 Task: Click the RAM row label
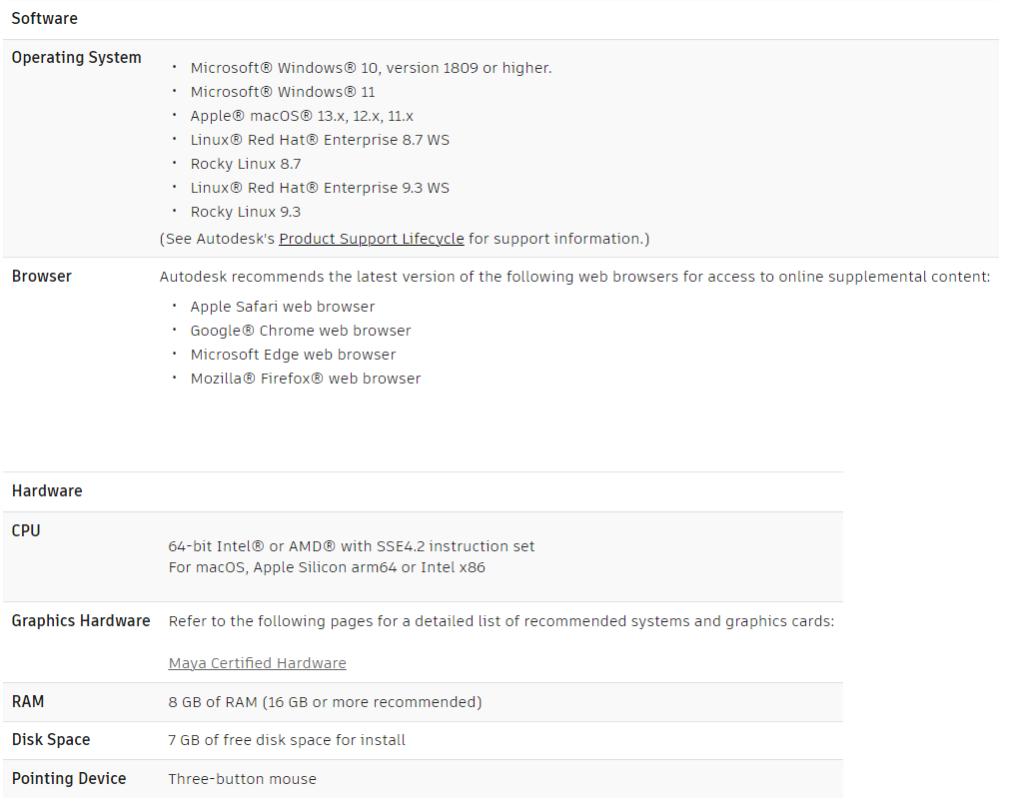click(x=28, y=702)
